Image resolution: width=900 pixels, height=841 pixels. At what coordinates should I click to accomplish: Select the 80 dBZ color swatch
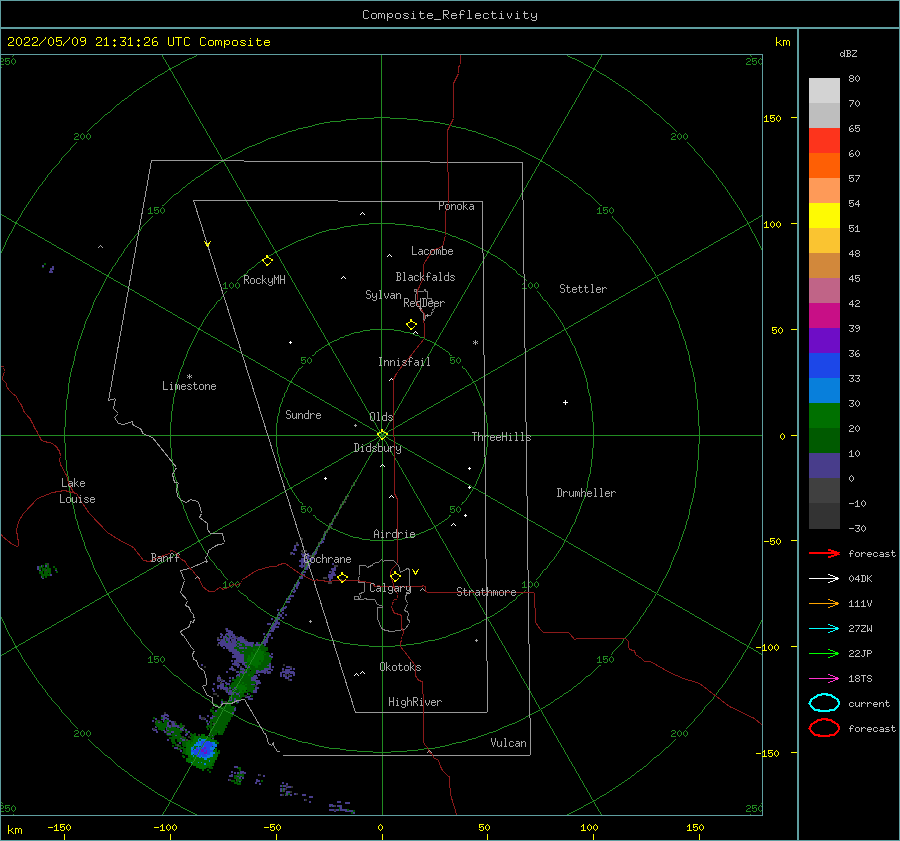[824, 91]
